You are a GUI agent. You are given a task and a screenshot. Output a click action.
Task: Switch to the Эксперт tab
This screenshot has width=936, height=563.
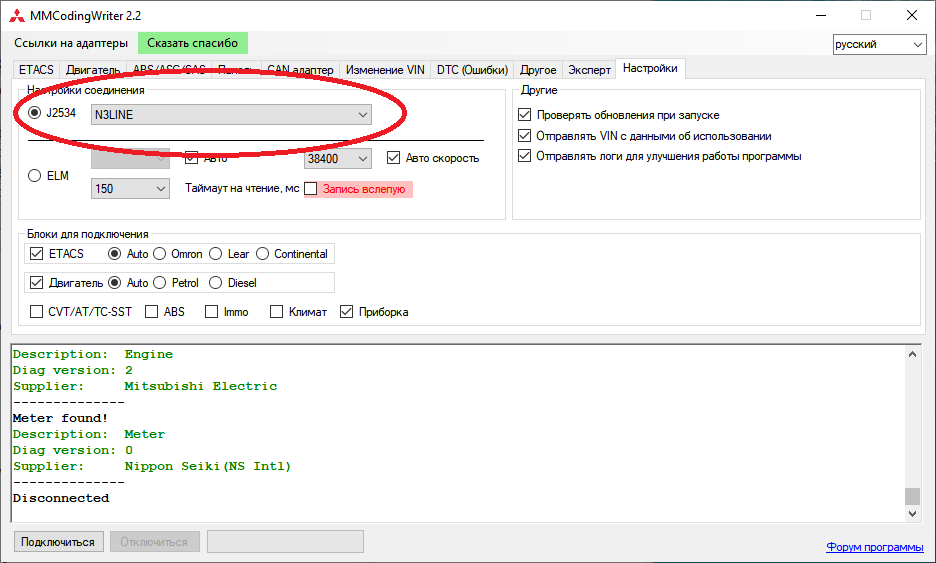589,70
